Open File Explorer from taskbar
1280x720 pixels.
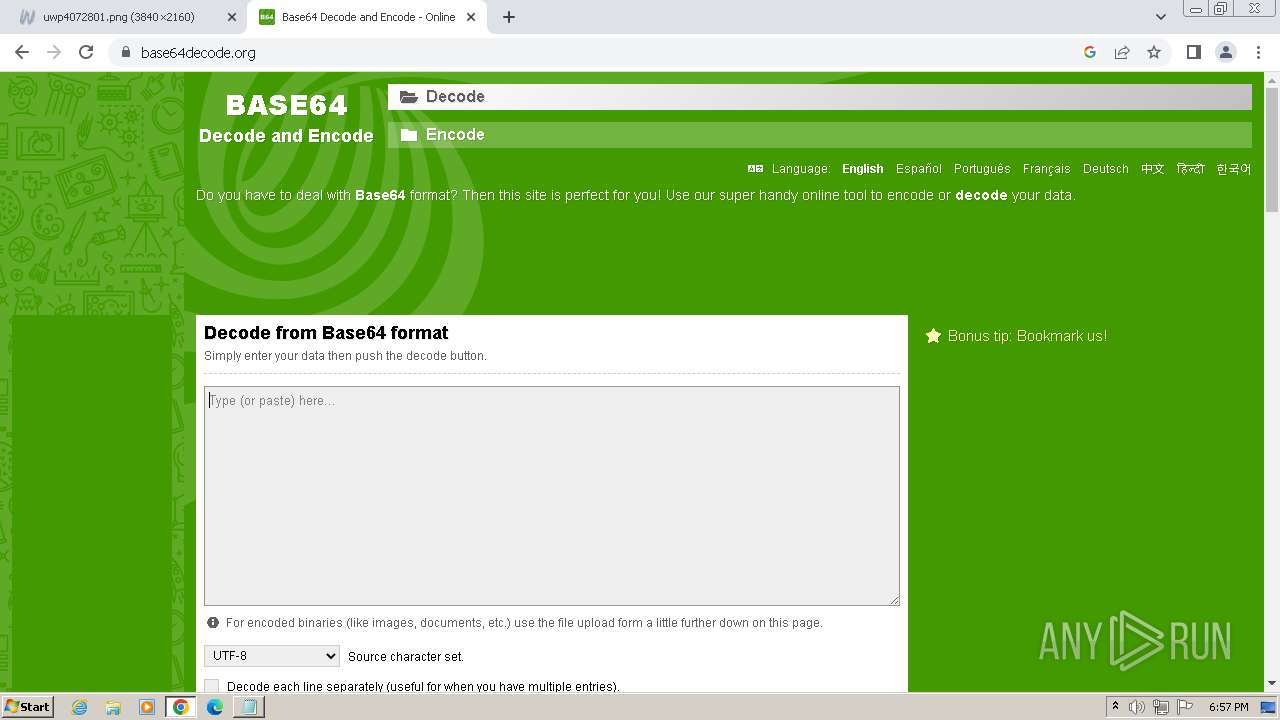tap(113, 707)
